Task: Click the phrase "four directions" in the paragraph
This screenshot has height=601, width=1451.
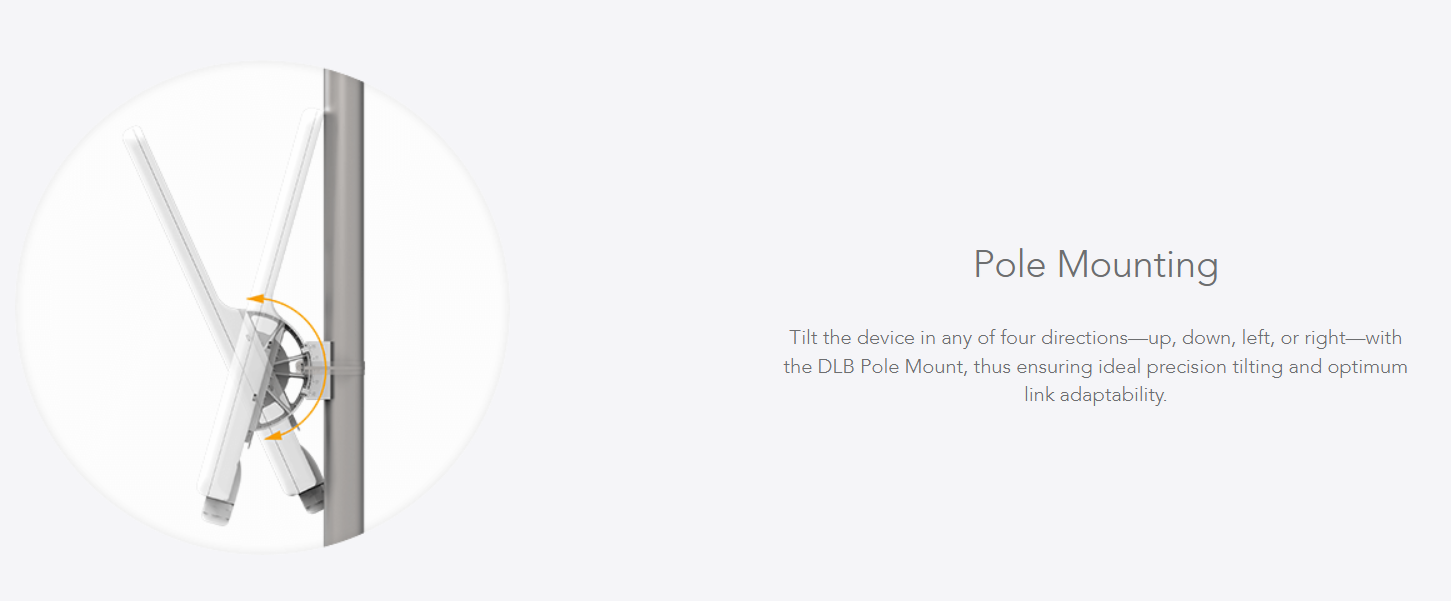Action: [x=1063, y=338]
